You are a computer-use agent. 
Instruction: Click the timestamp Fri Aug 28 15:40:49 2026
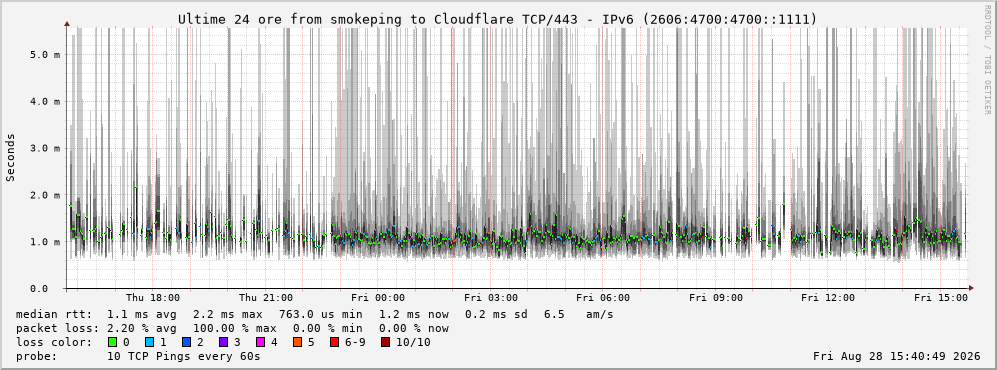[x=897, y=357]
